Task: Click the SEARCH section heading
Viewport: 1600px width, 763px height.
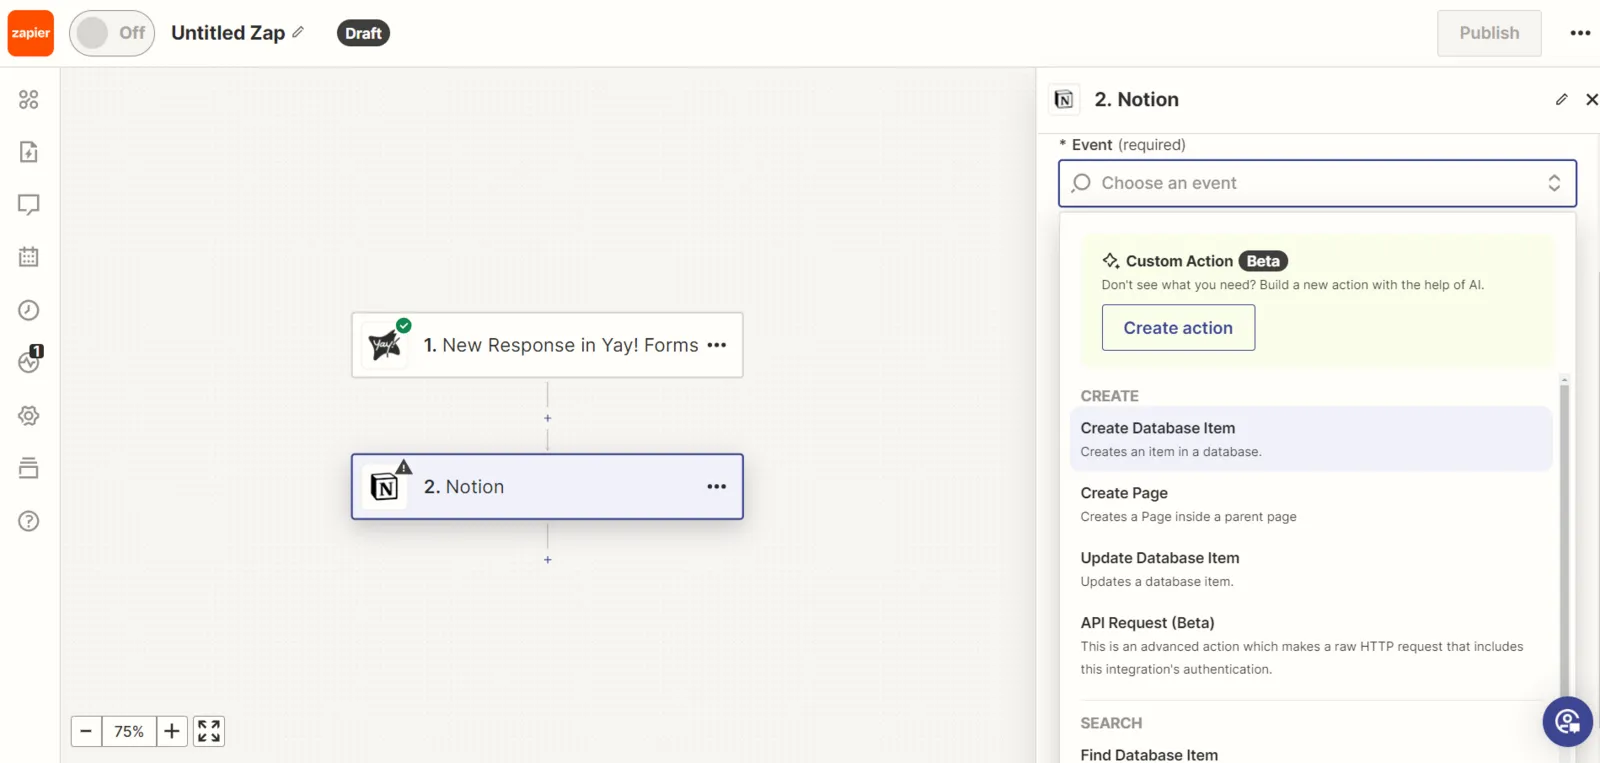Action: [1111, 723]
